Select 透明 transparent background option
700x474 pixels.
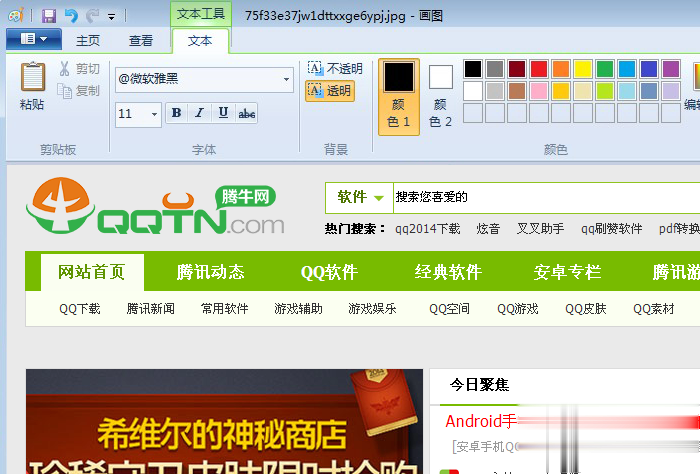330,91
